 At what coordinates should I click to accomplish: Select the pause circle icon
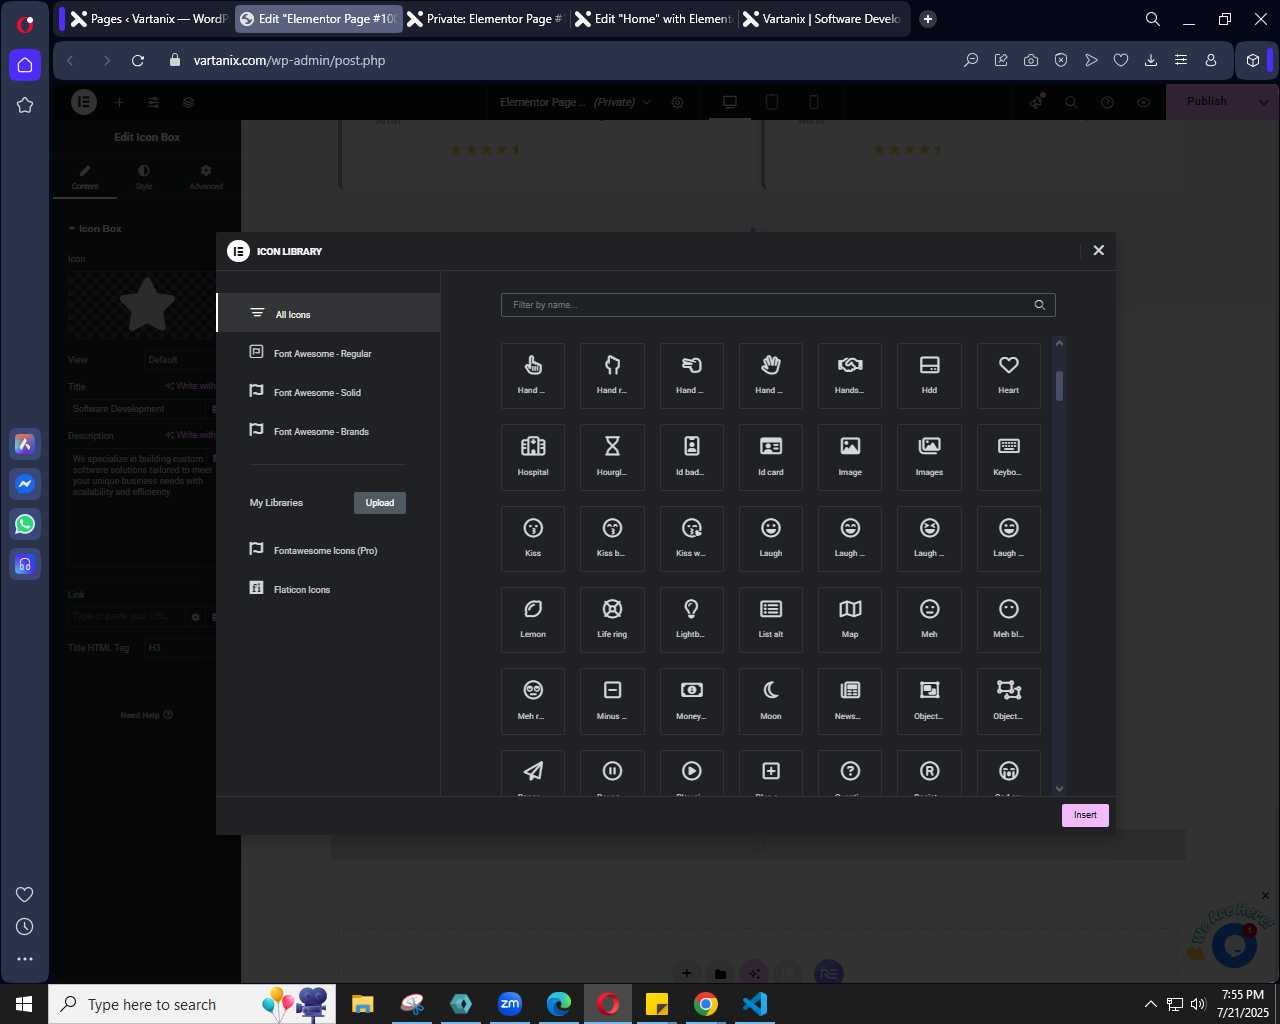(x=612, y=773)
